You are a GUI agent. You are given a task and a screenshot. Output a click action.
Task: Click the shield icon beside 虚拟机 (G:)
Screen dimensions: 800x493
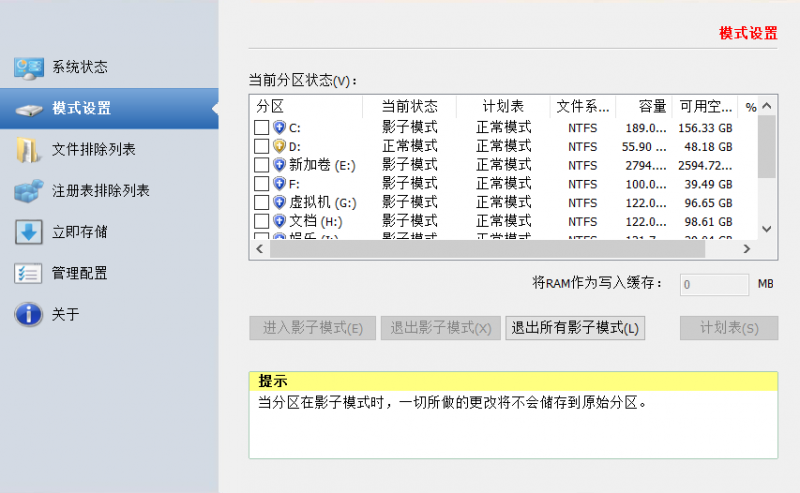[279, 202]
